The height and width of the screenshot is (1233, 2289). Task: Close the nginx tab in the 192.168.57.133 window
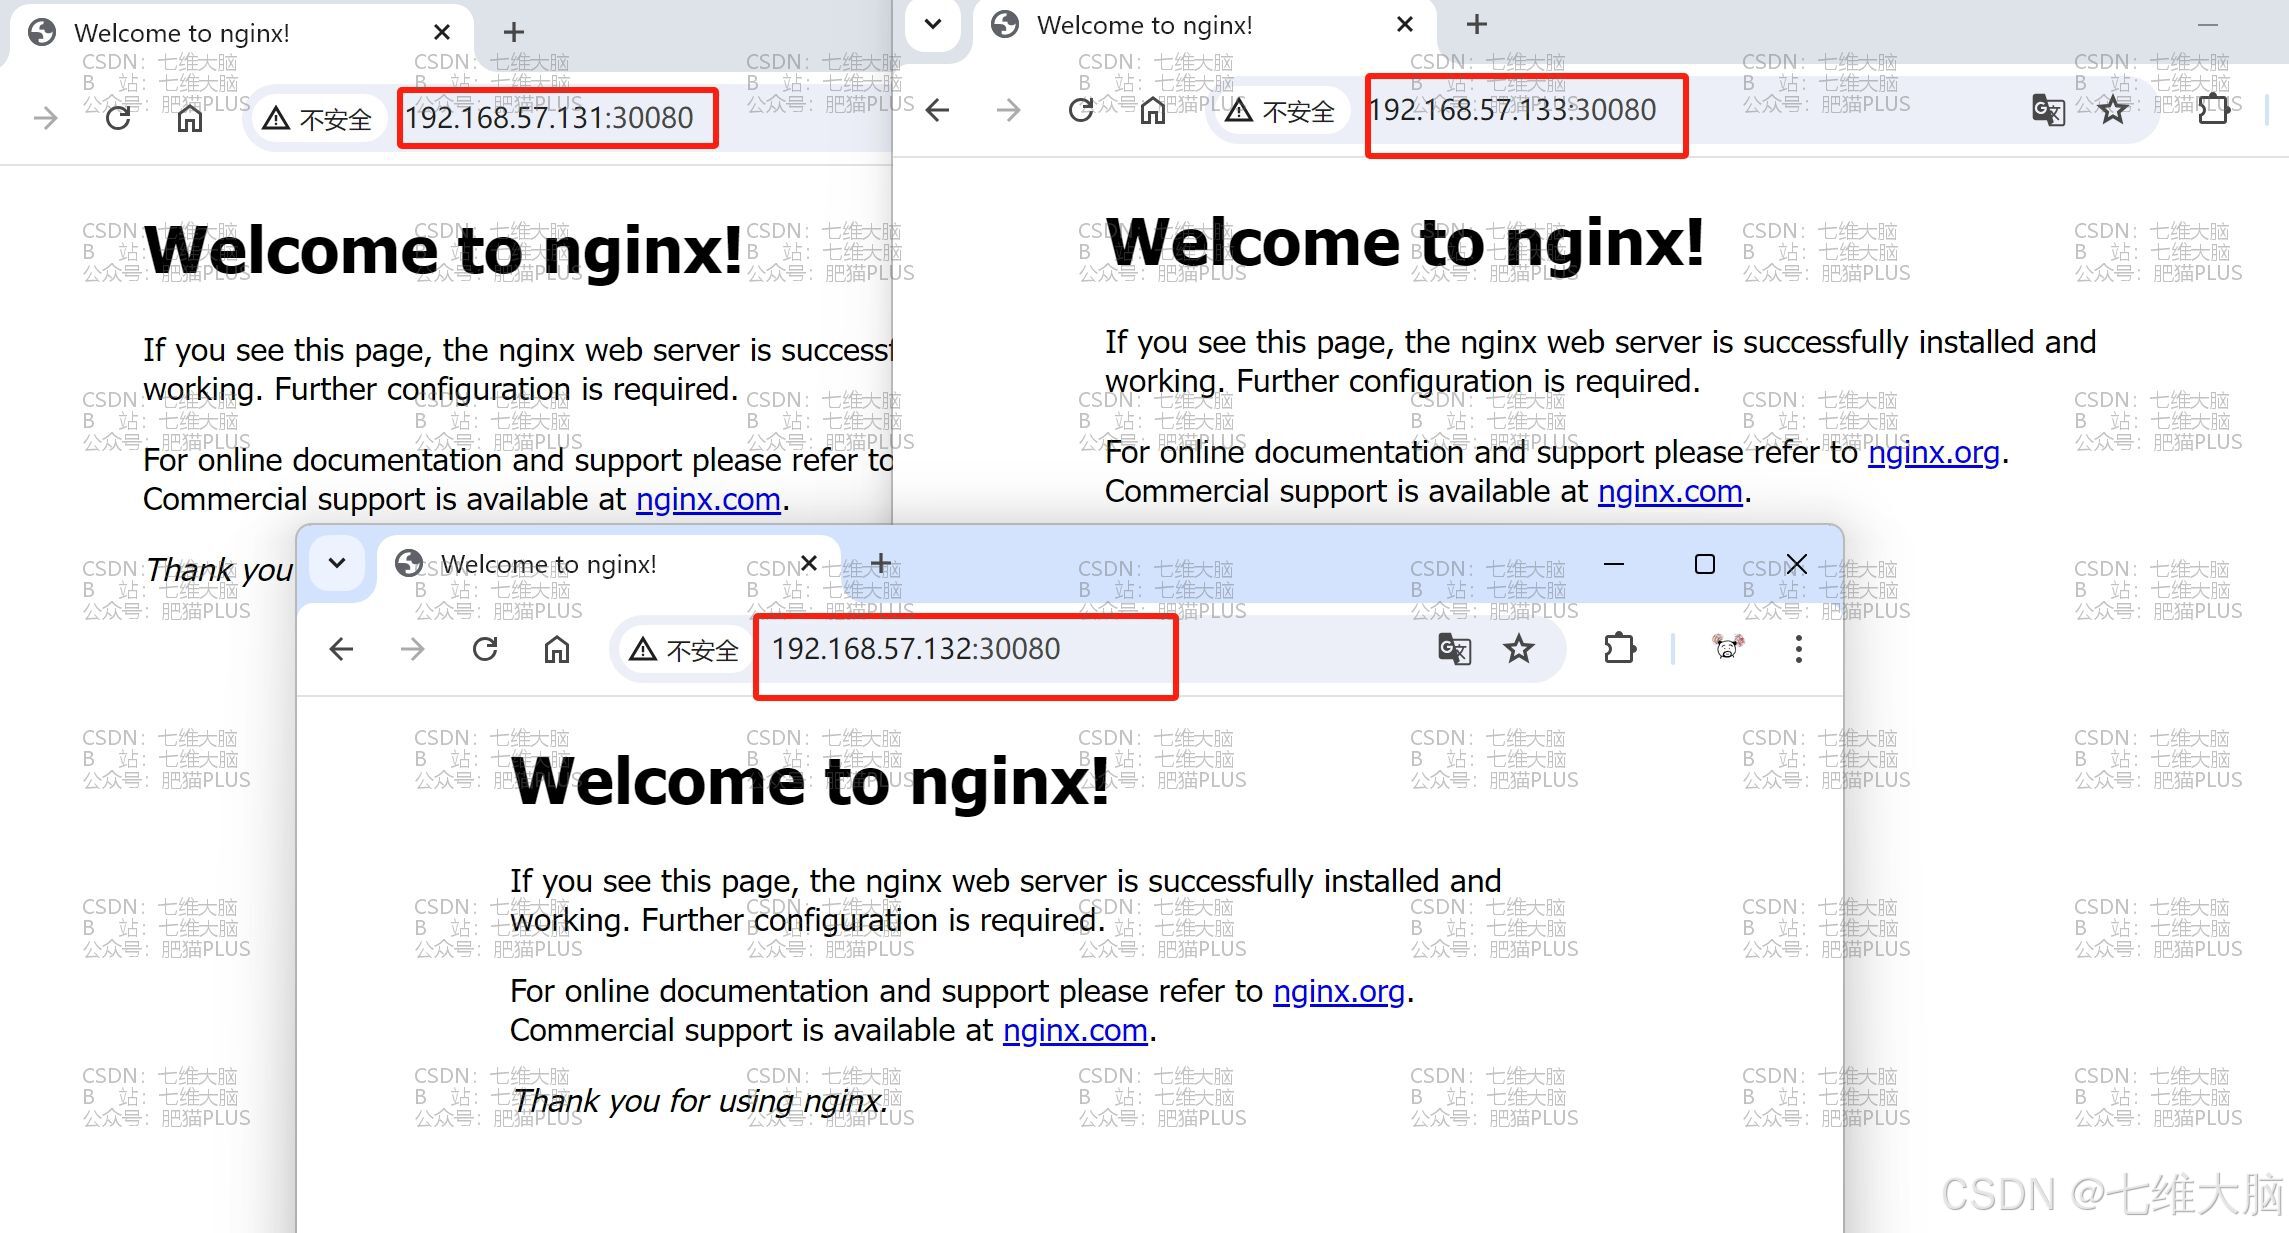[1405, 25]
